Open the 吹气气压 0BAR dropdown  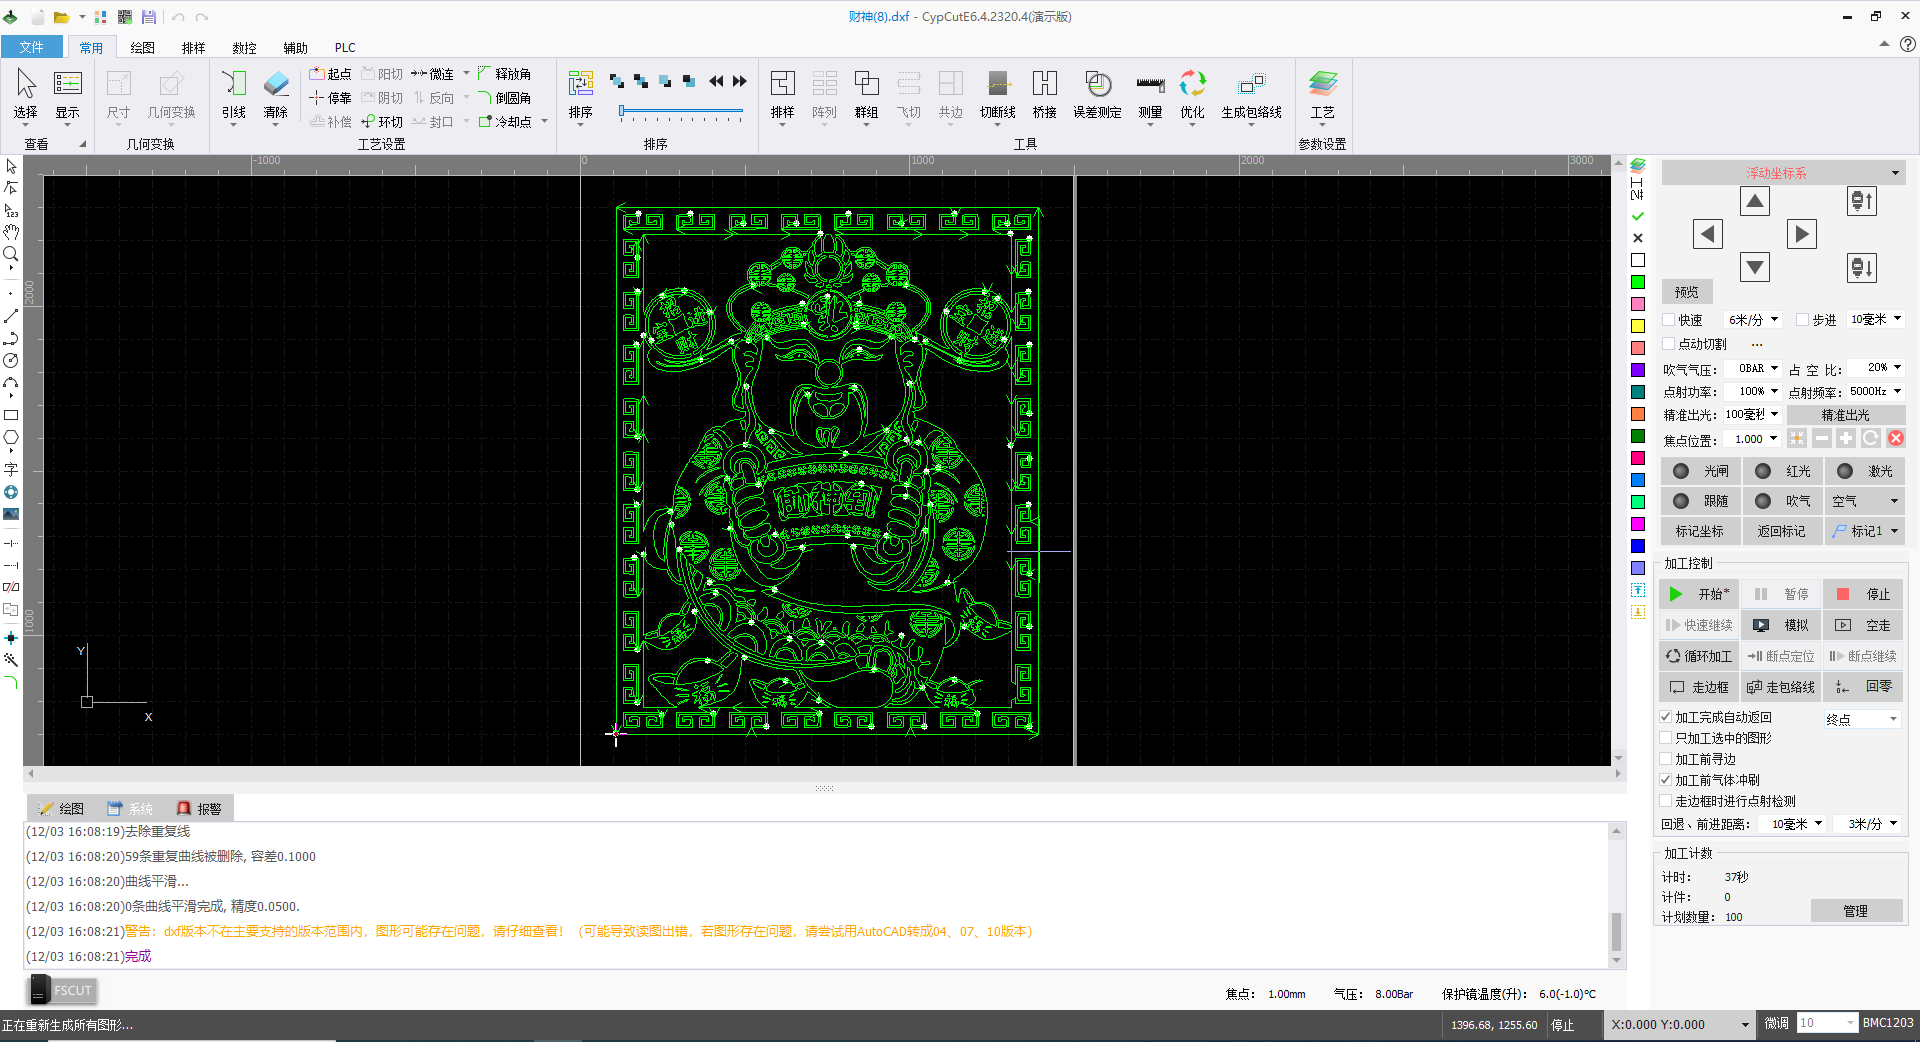(x=1753, y=368)
